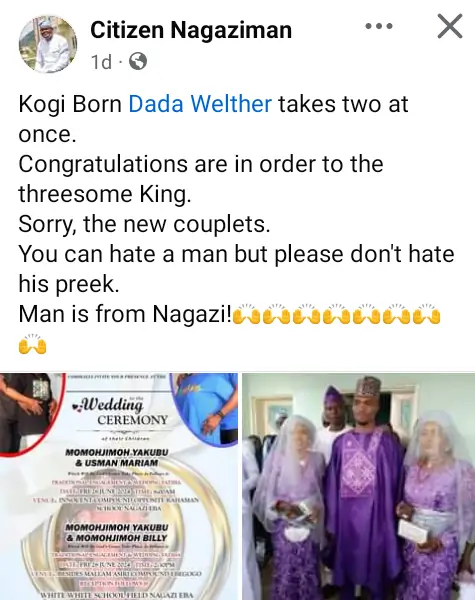The height and width of the screenshot is (600, 475).
Task: Click the globe public privacy icon
Action: click(x=138, y=61)
